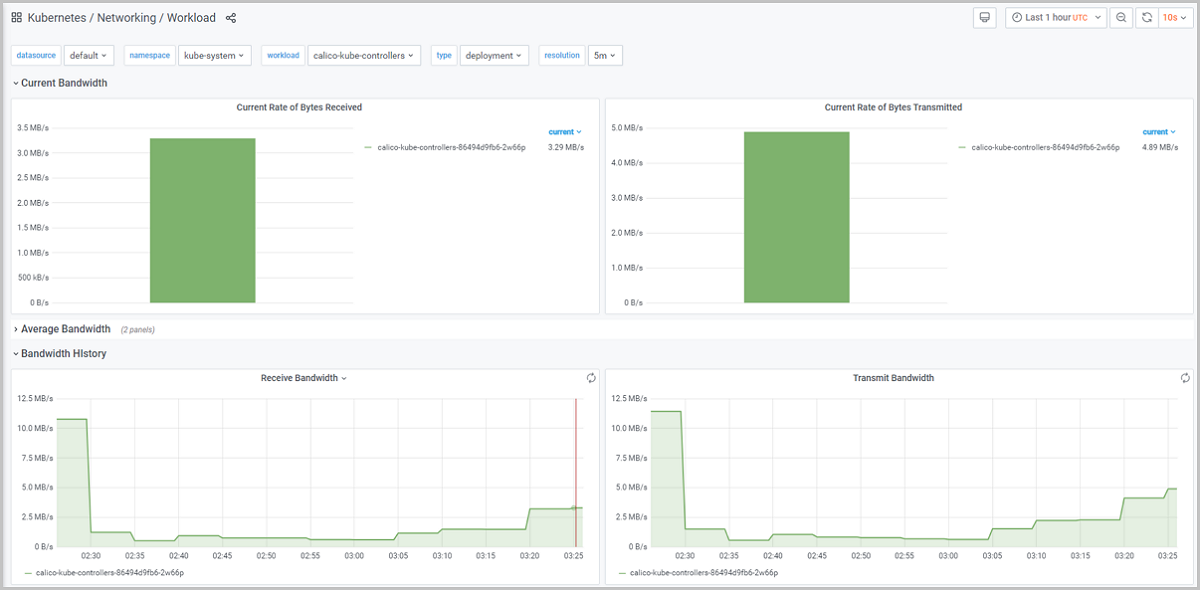Open the namespace kube-system dropdown
Viewport: 1200px width, 590px height.
(x=215, y=56)
